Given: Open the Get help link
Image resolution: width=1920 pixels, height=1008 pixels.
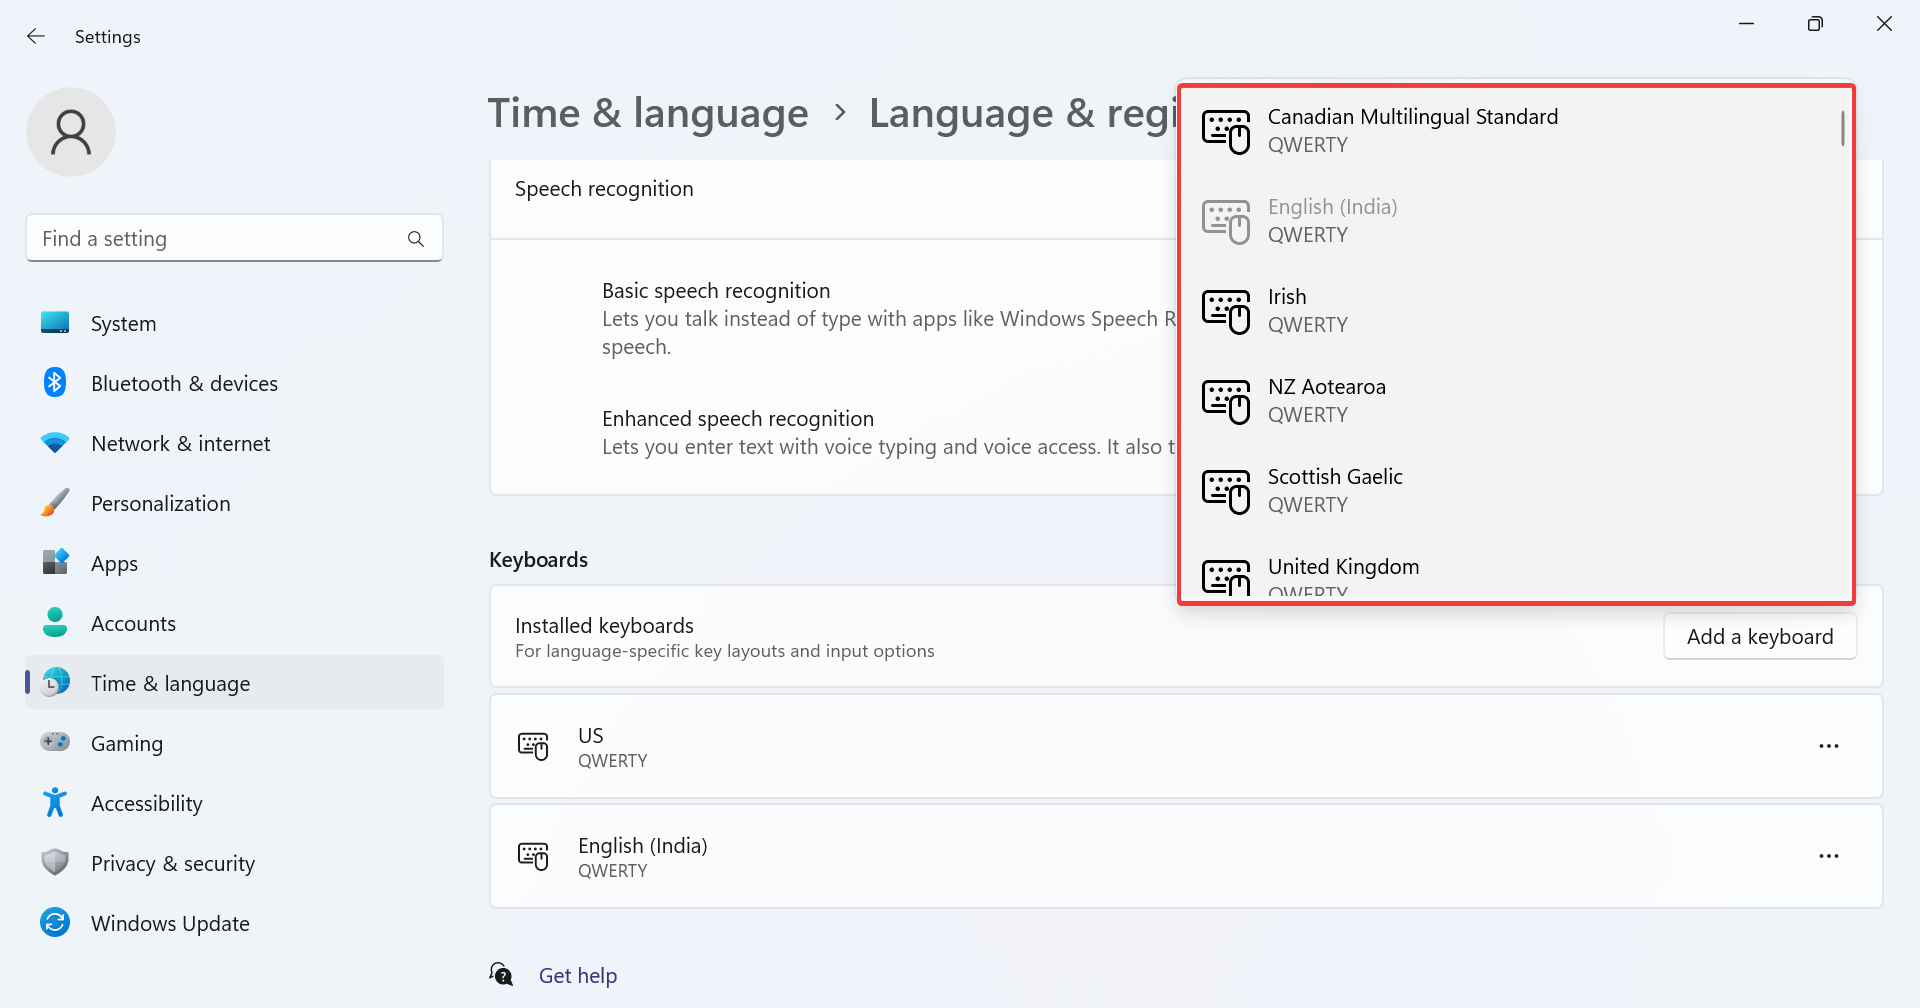Looking at the screenshot, I should 578,974.
